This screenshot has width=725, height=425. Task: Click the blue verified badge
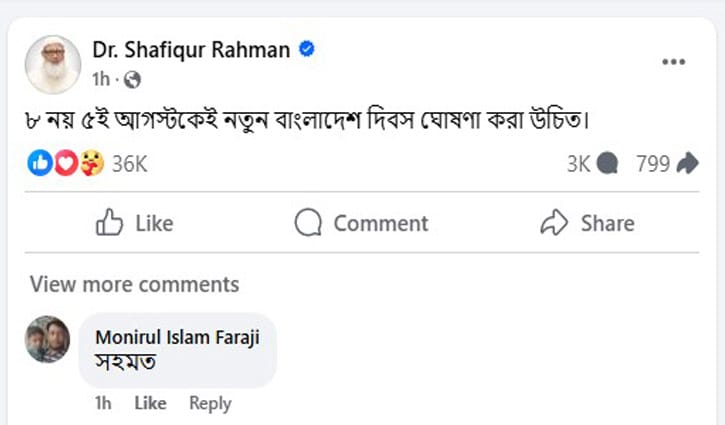pyautogui.click(x=308, y=49)
